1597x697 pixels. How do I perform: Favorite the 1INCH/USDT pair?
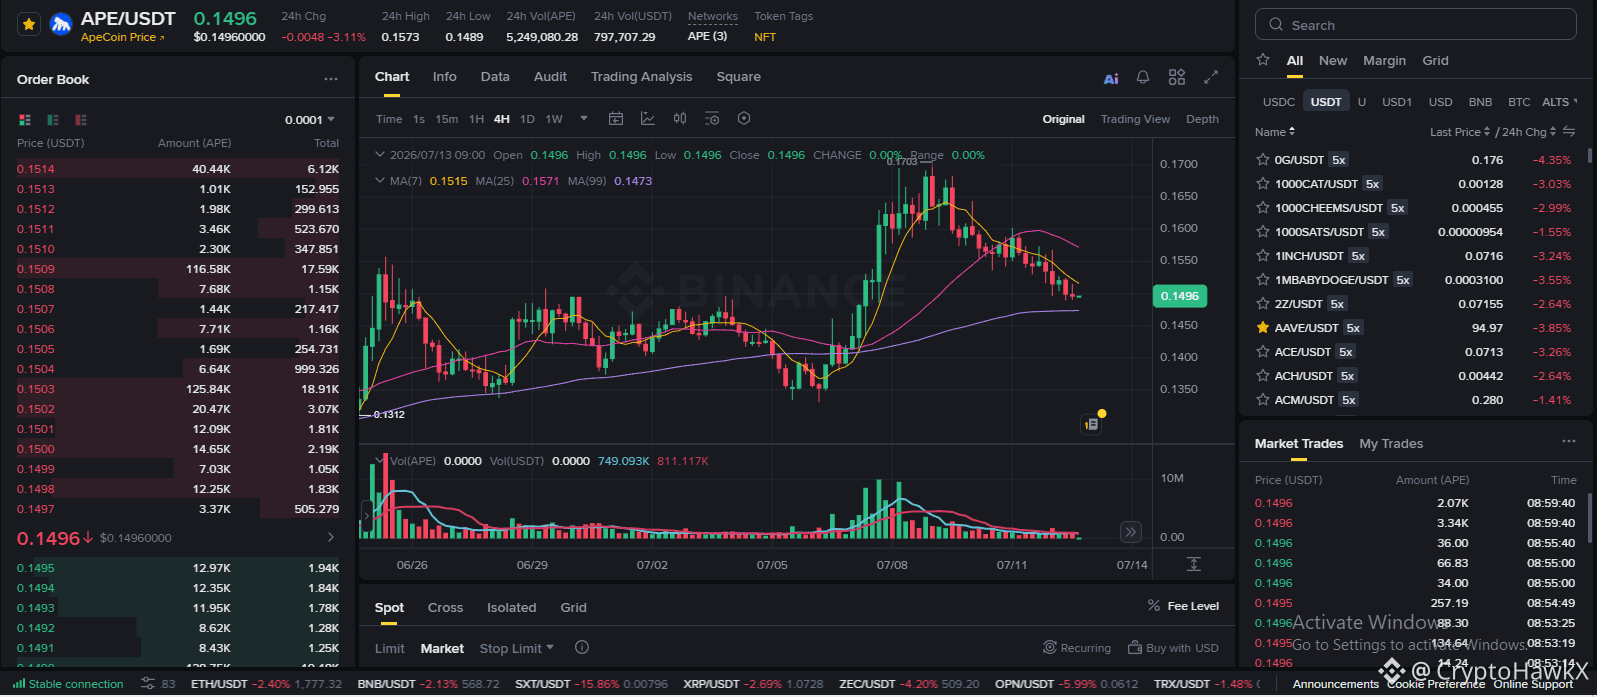1263,256
